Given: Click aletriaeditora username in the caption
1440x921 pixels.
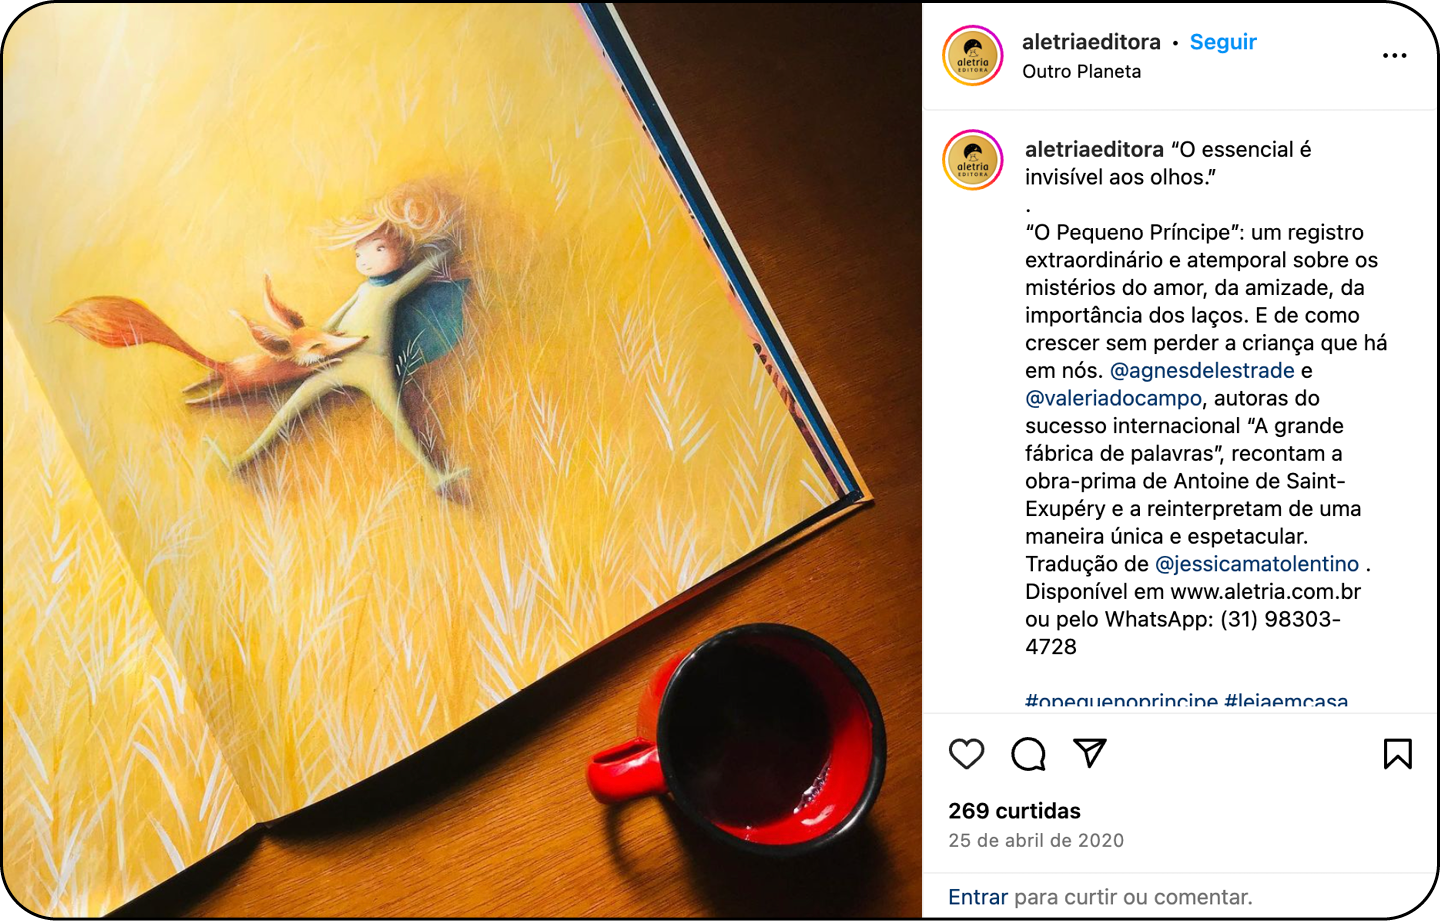Looking at the screenshot, I should click(x=1094, y=149).
